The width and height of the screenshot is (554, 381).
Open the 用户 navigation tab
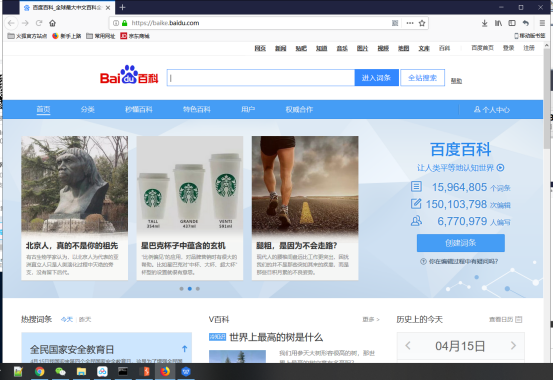click(248, 110)
